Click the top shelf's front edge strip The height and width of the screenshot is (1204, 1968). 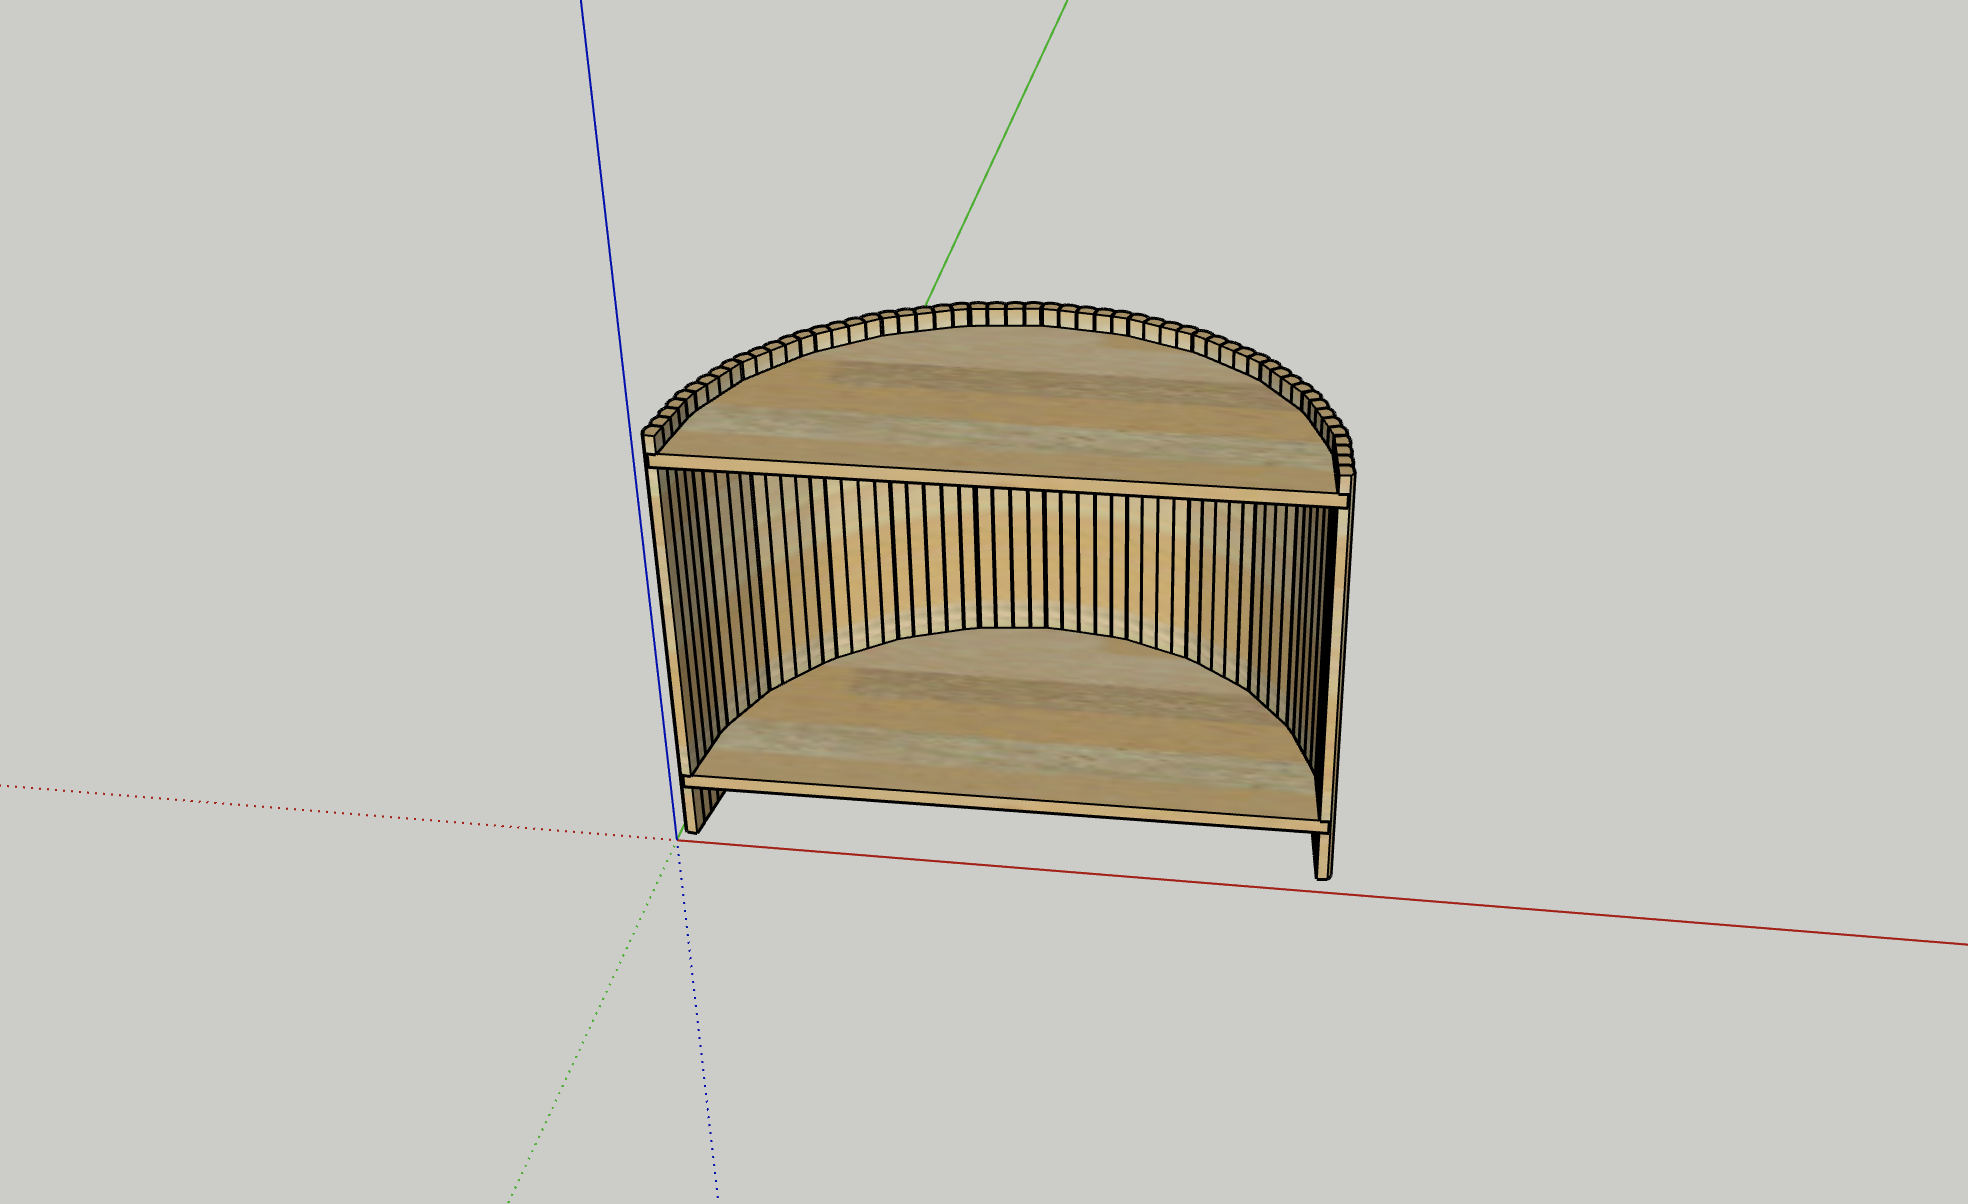coord(998,481)
